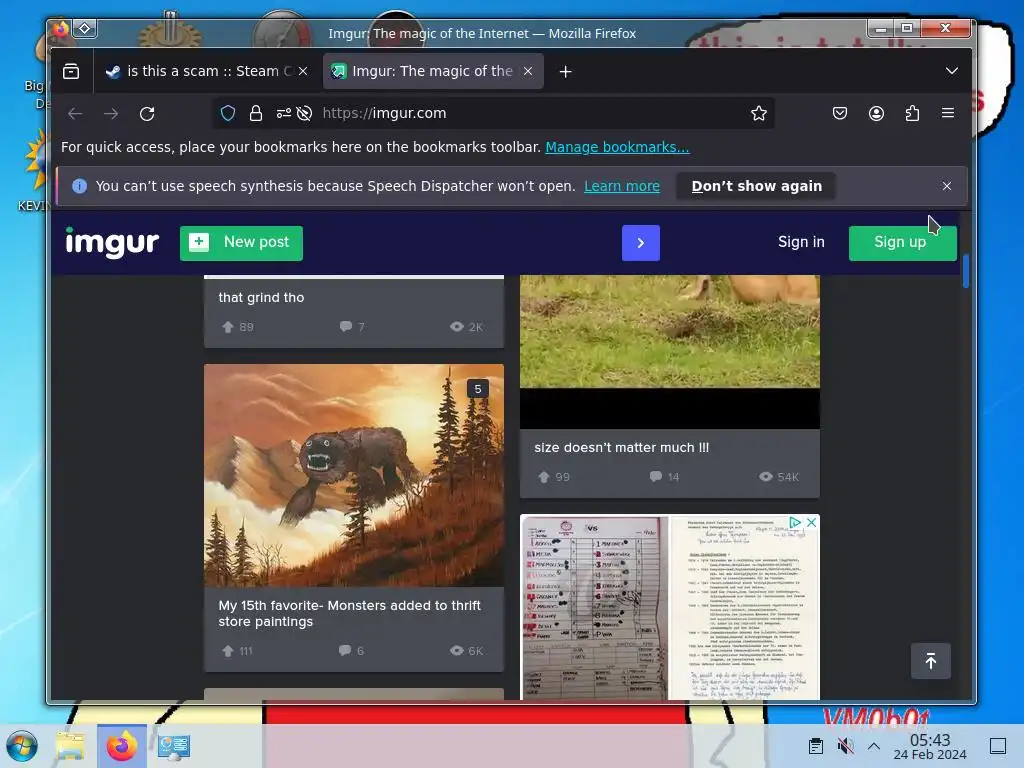Open tracking protection shield panel
The width and height of the screenshot is (1024, 768).
click(x=228, y=114)
